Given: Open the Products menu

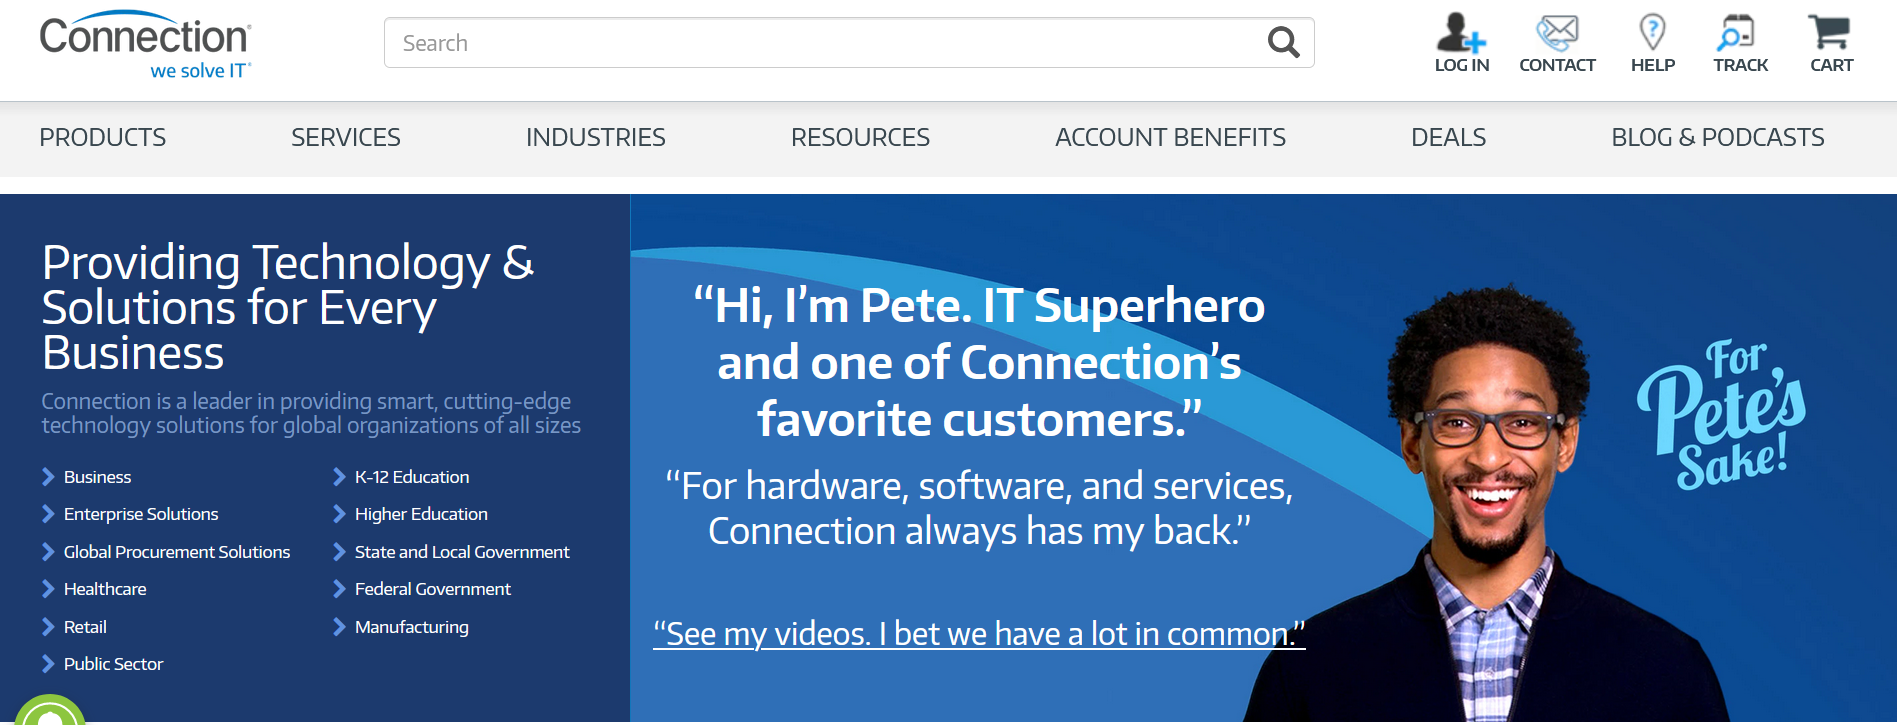Looking at the screenshot, I should click(103, 138).
